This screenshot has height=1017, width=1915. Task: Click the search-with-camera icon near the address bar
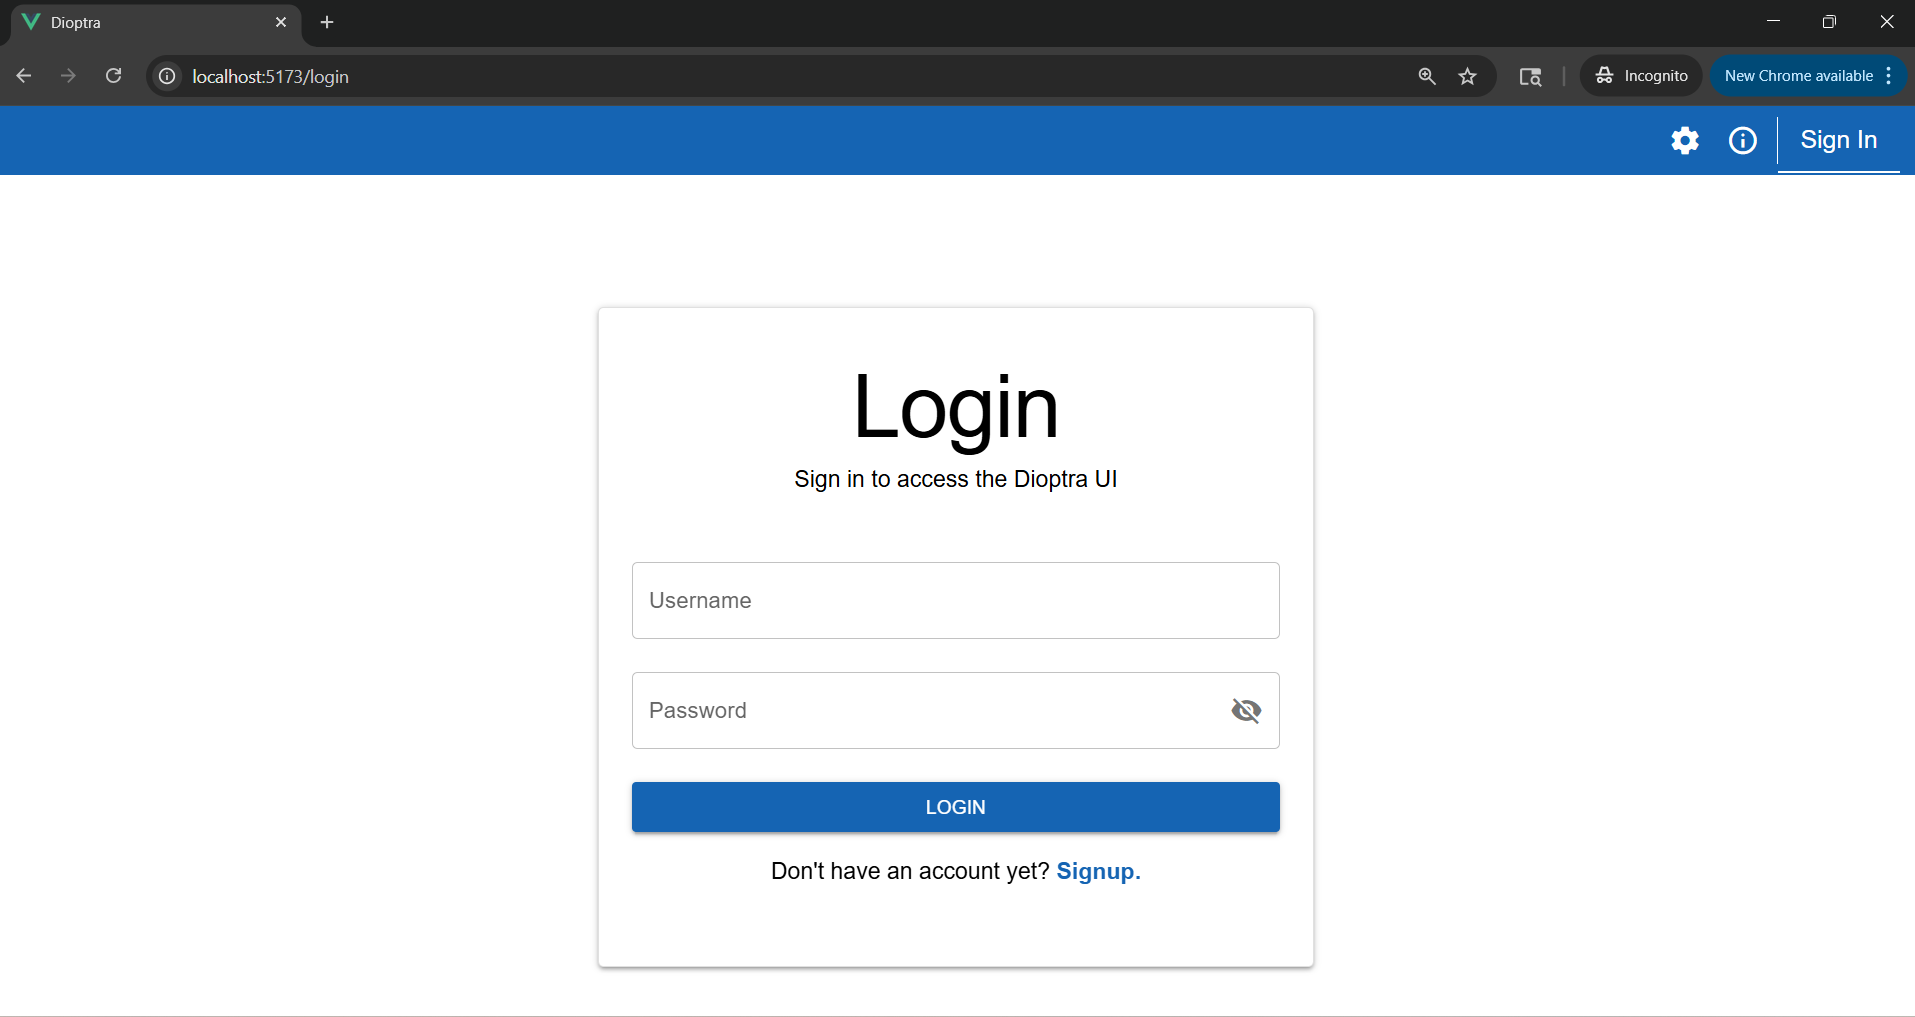point(1531,77)
